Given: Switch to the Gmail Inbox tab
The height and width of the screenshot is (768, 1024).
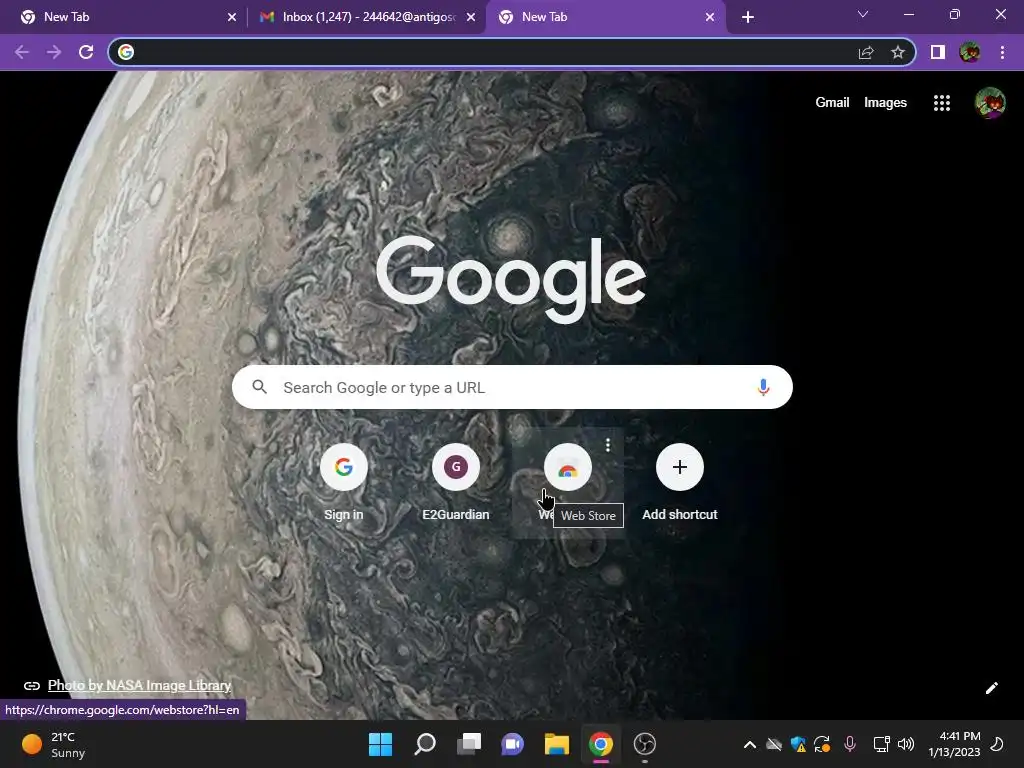Looking at the screenshot, I should (366, 17).
